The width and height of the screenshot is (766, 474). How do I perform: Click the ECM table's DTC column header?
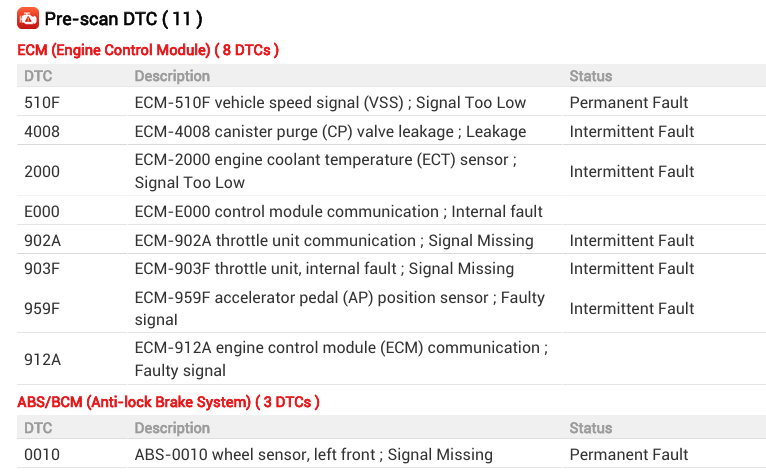pyautogui.click(x=38, y=76)
